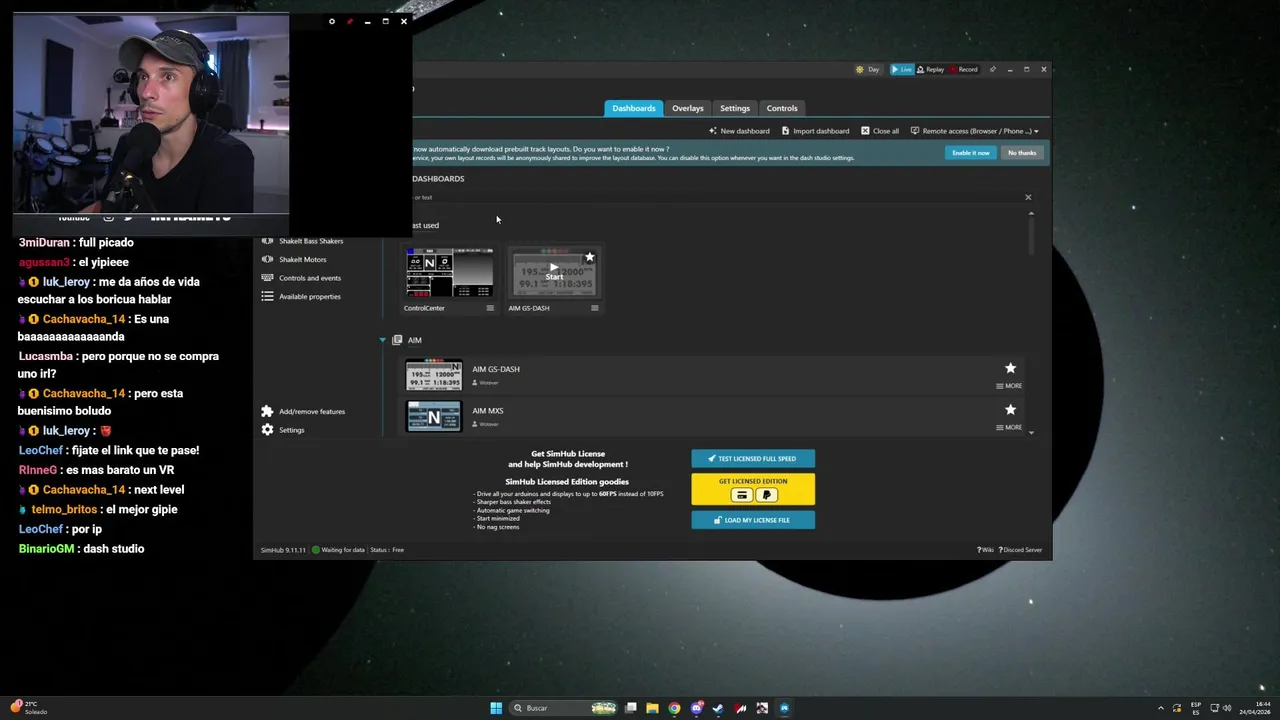Screen dimensions: 1280x720
Task: Click the settings icon in webcam window titlebar
Action: click(332, 21)
